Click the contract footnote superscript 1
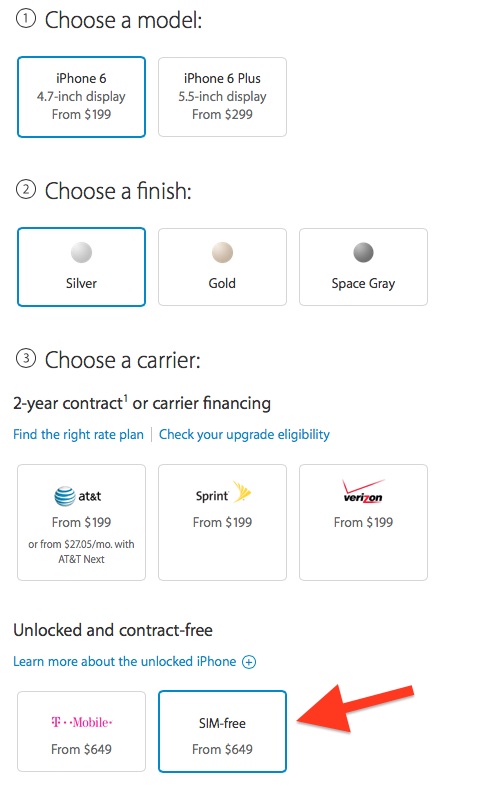 [x=126, y=398]
